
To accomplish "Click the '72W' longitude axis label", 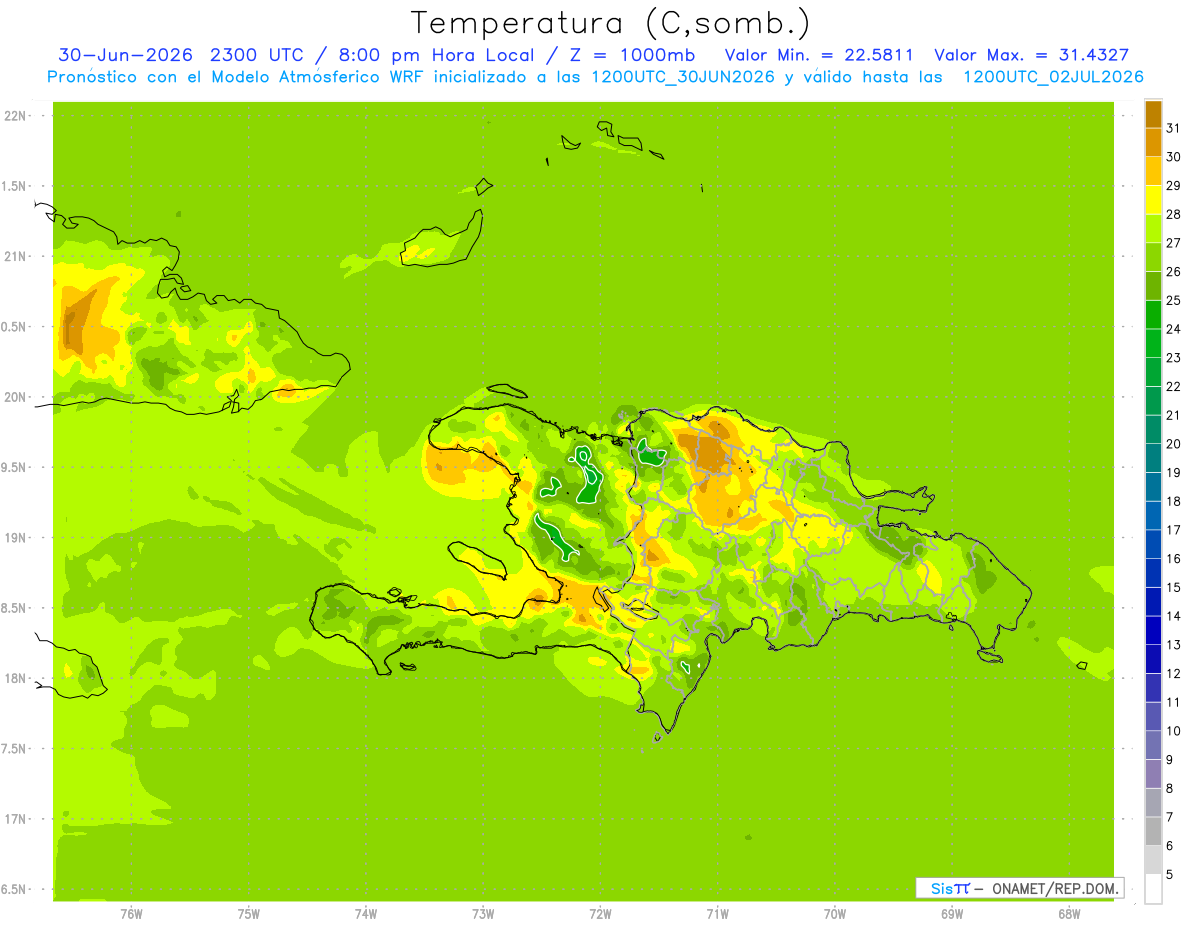I will pyautogui.click(x=600, y=913).
